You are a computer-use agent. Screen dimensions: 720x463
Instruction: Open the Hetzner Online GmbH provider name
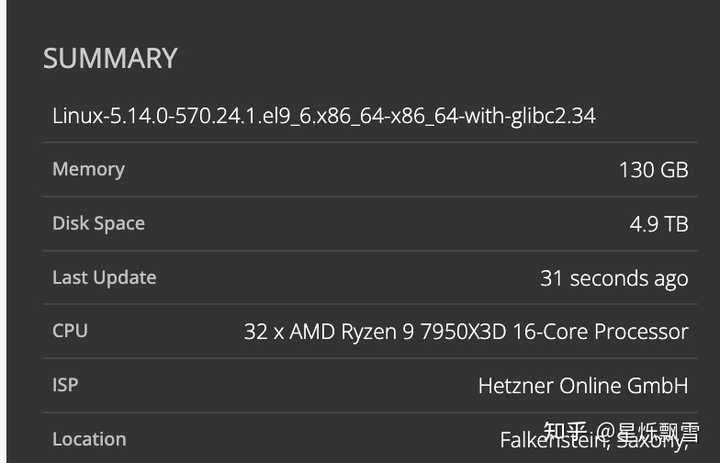pyautogui.click(x=583, y=386)
